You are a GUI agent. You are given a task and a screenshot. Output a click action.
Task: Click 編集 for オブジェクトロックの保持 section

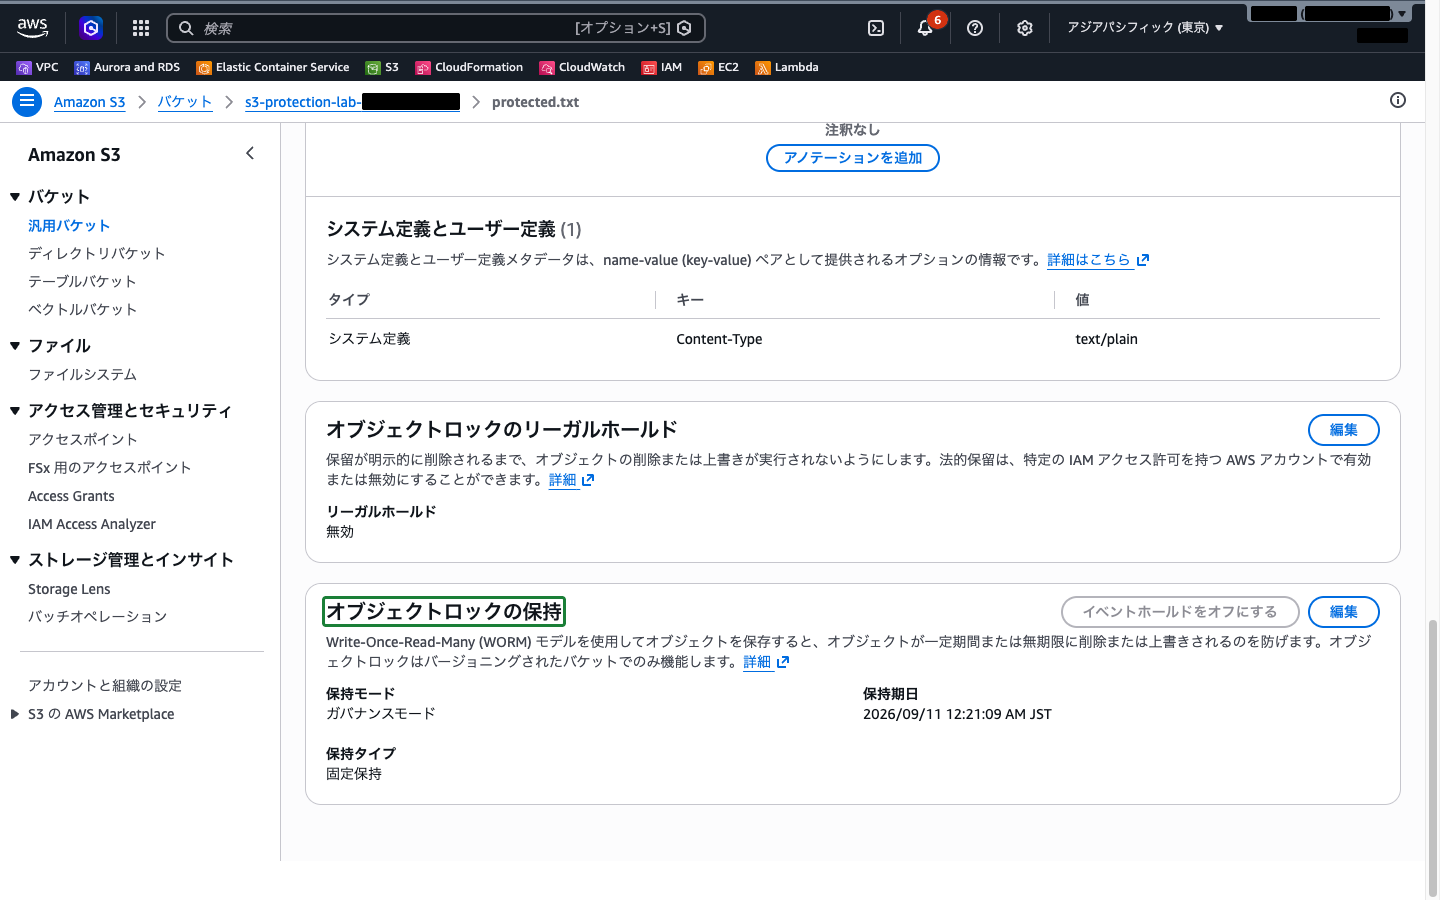point(1344,612)
